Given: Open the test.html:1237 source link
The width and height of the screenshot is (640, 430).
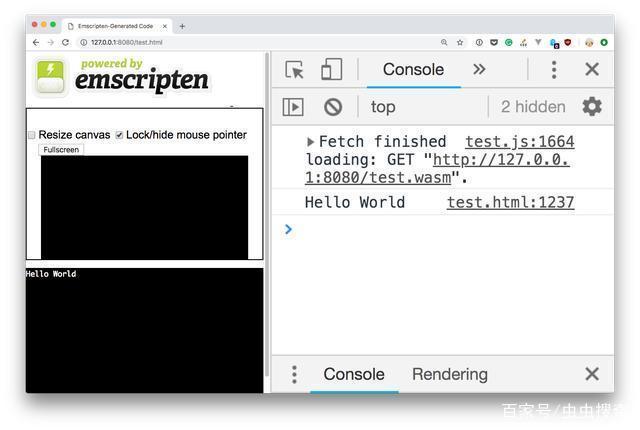Looking at the screenshot, I should coord(510,202).
